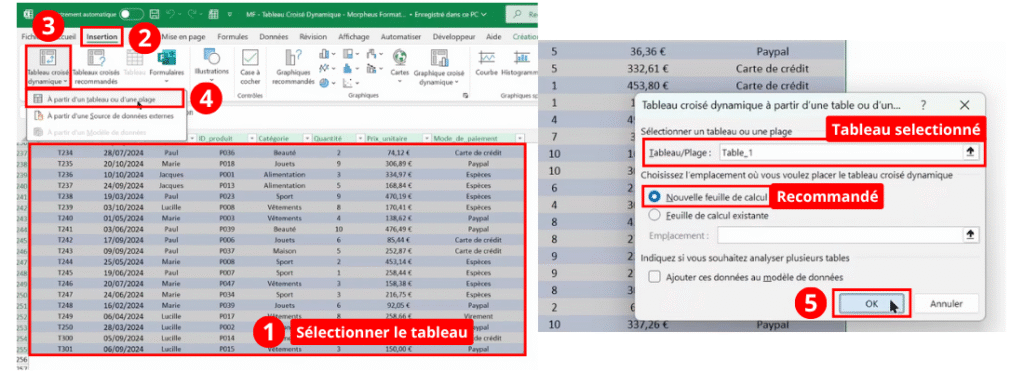
Task: Open the Prix_unitaire column filter dropdown
Action: (x=427, y=138)
